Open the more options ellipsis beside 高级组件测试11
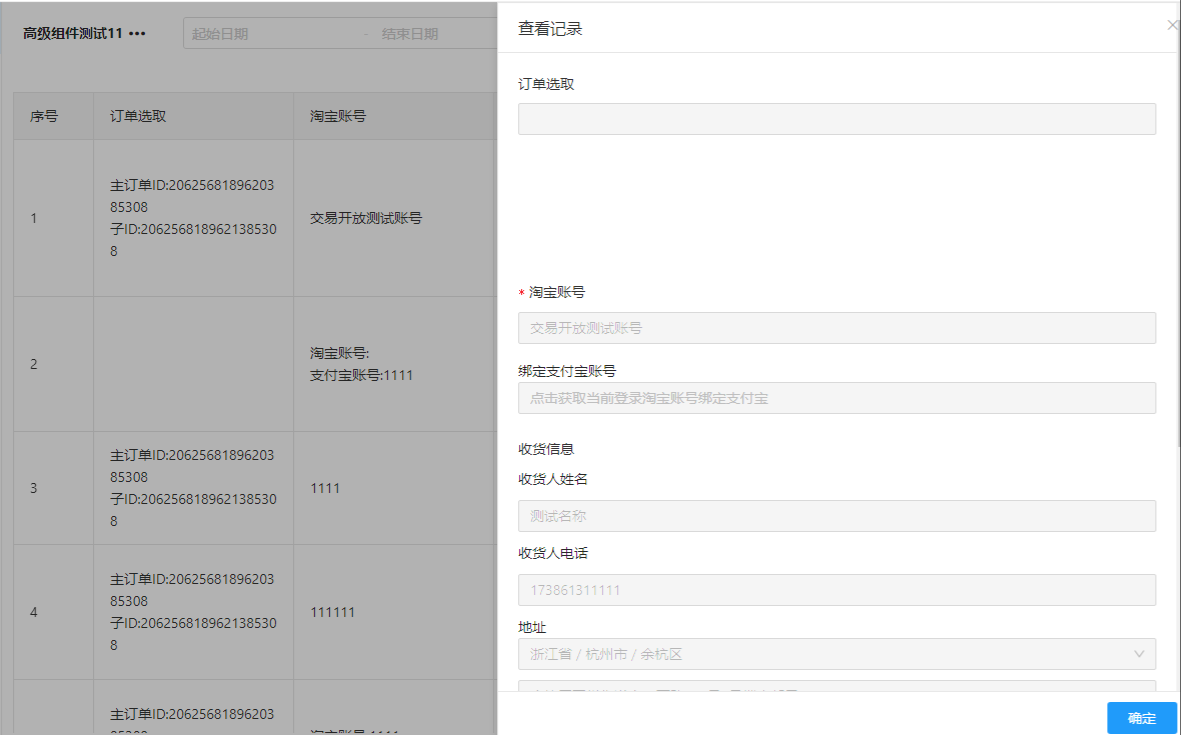 coord(138,34)
